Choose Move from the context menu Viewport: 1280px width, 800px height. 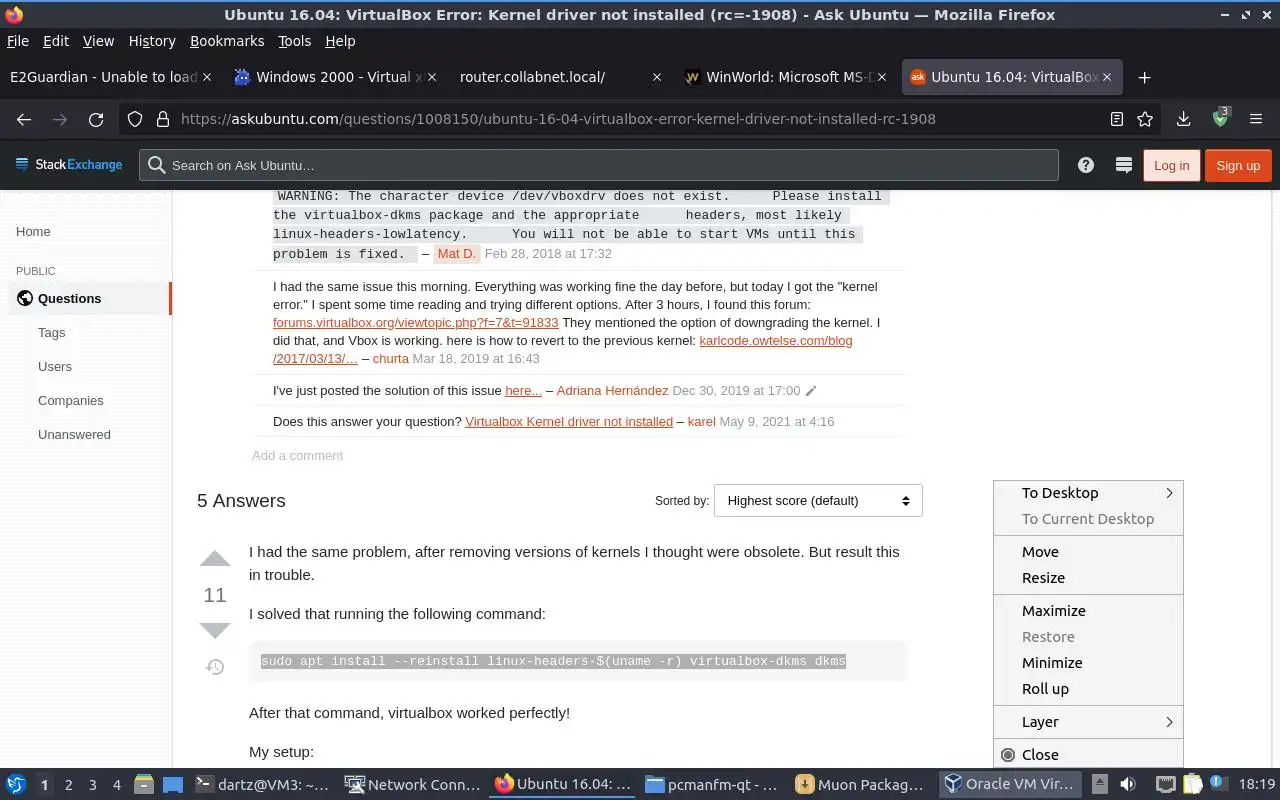(x=1088, y=552)
